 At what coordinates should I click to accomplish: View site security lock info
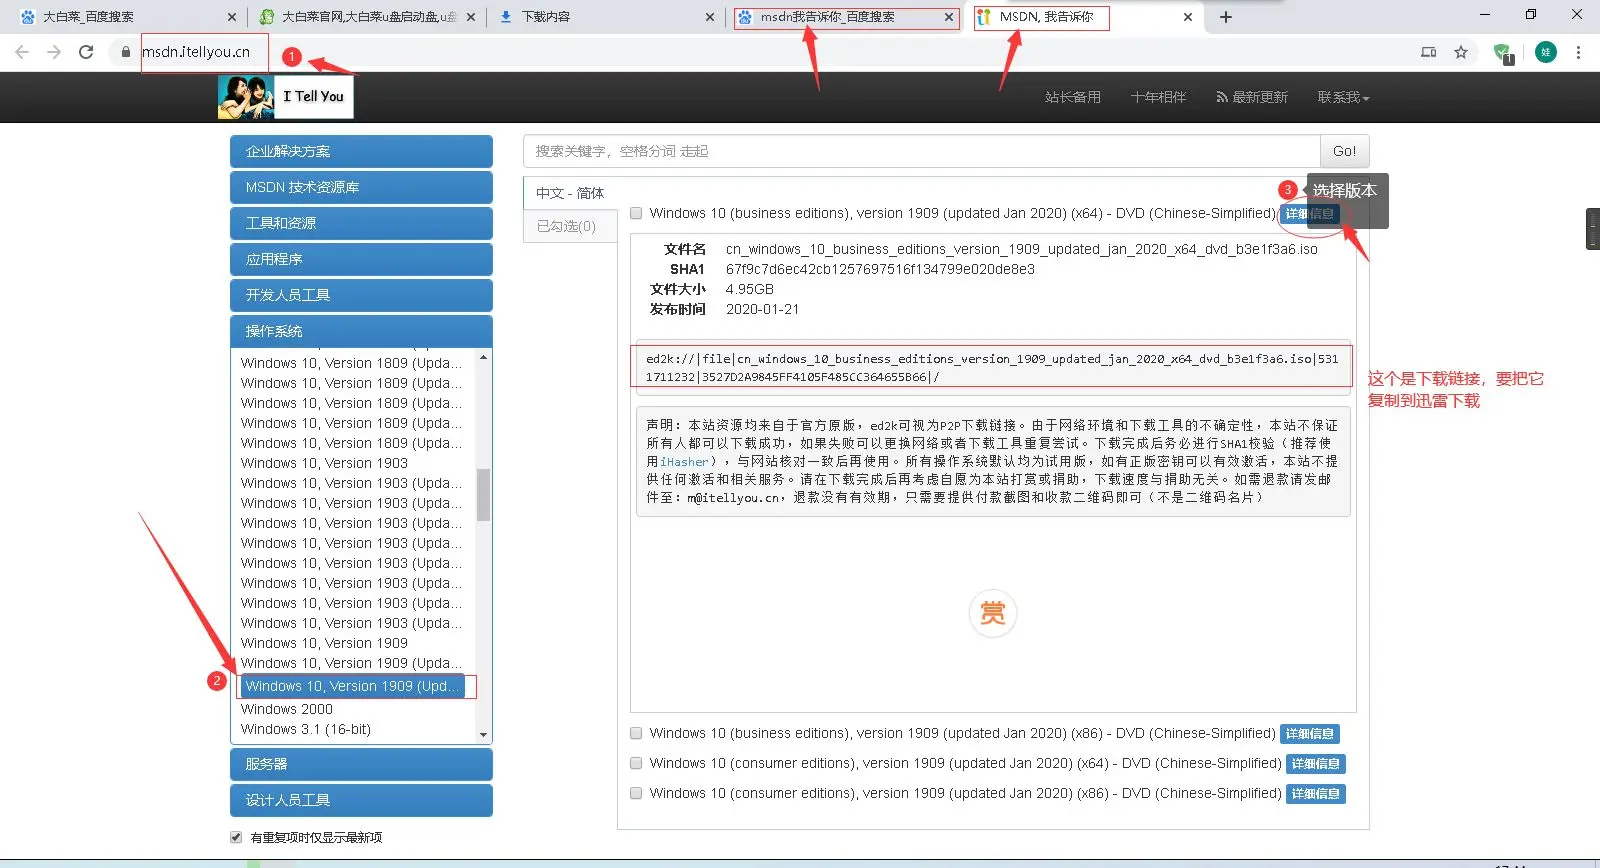125,52
